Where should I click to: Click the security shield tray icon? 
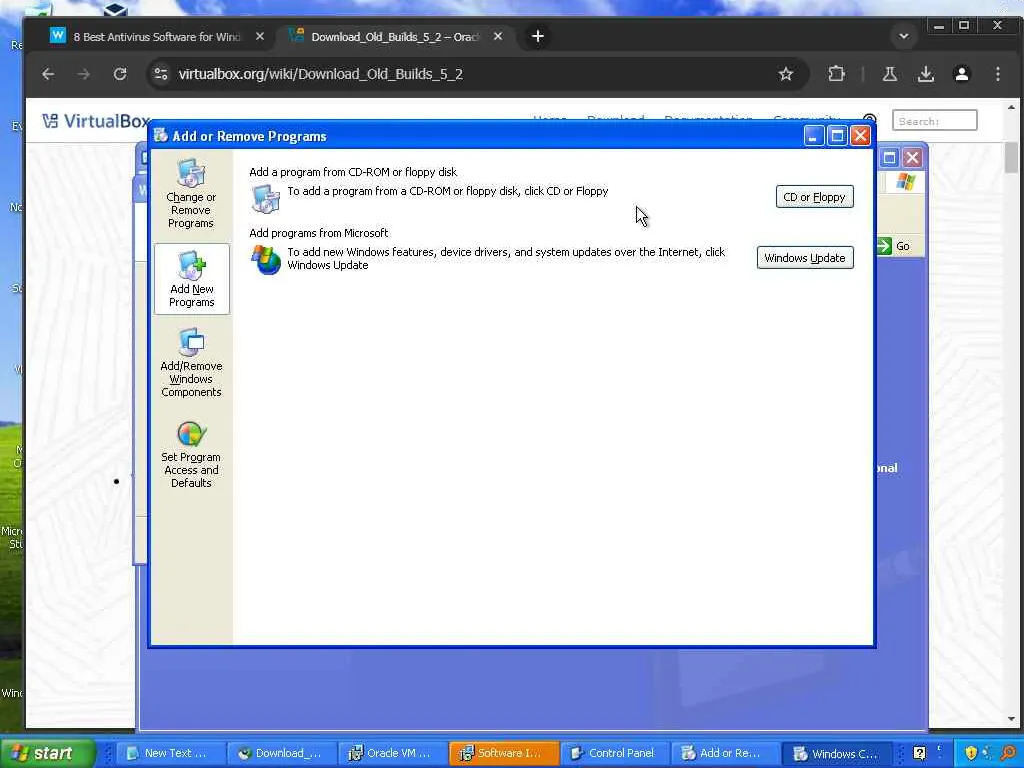(971, 753)
